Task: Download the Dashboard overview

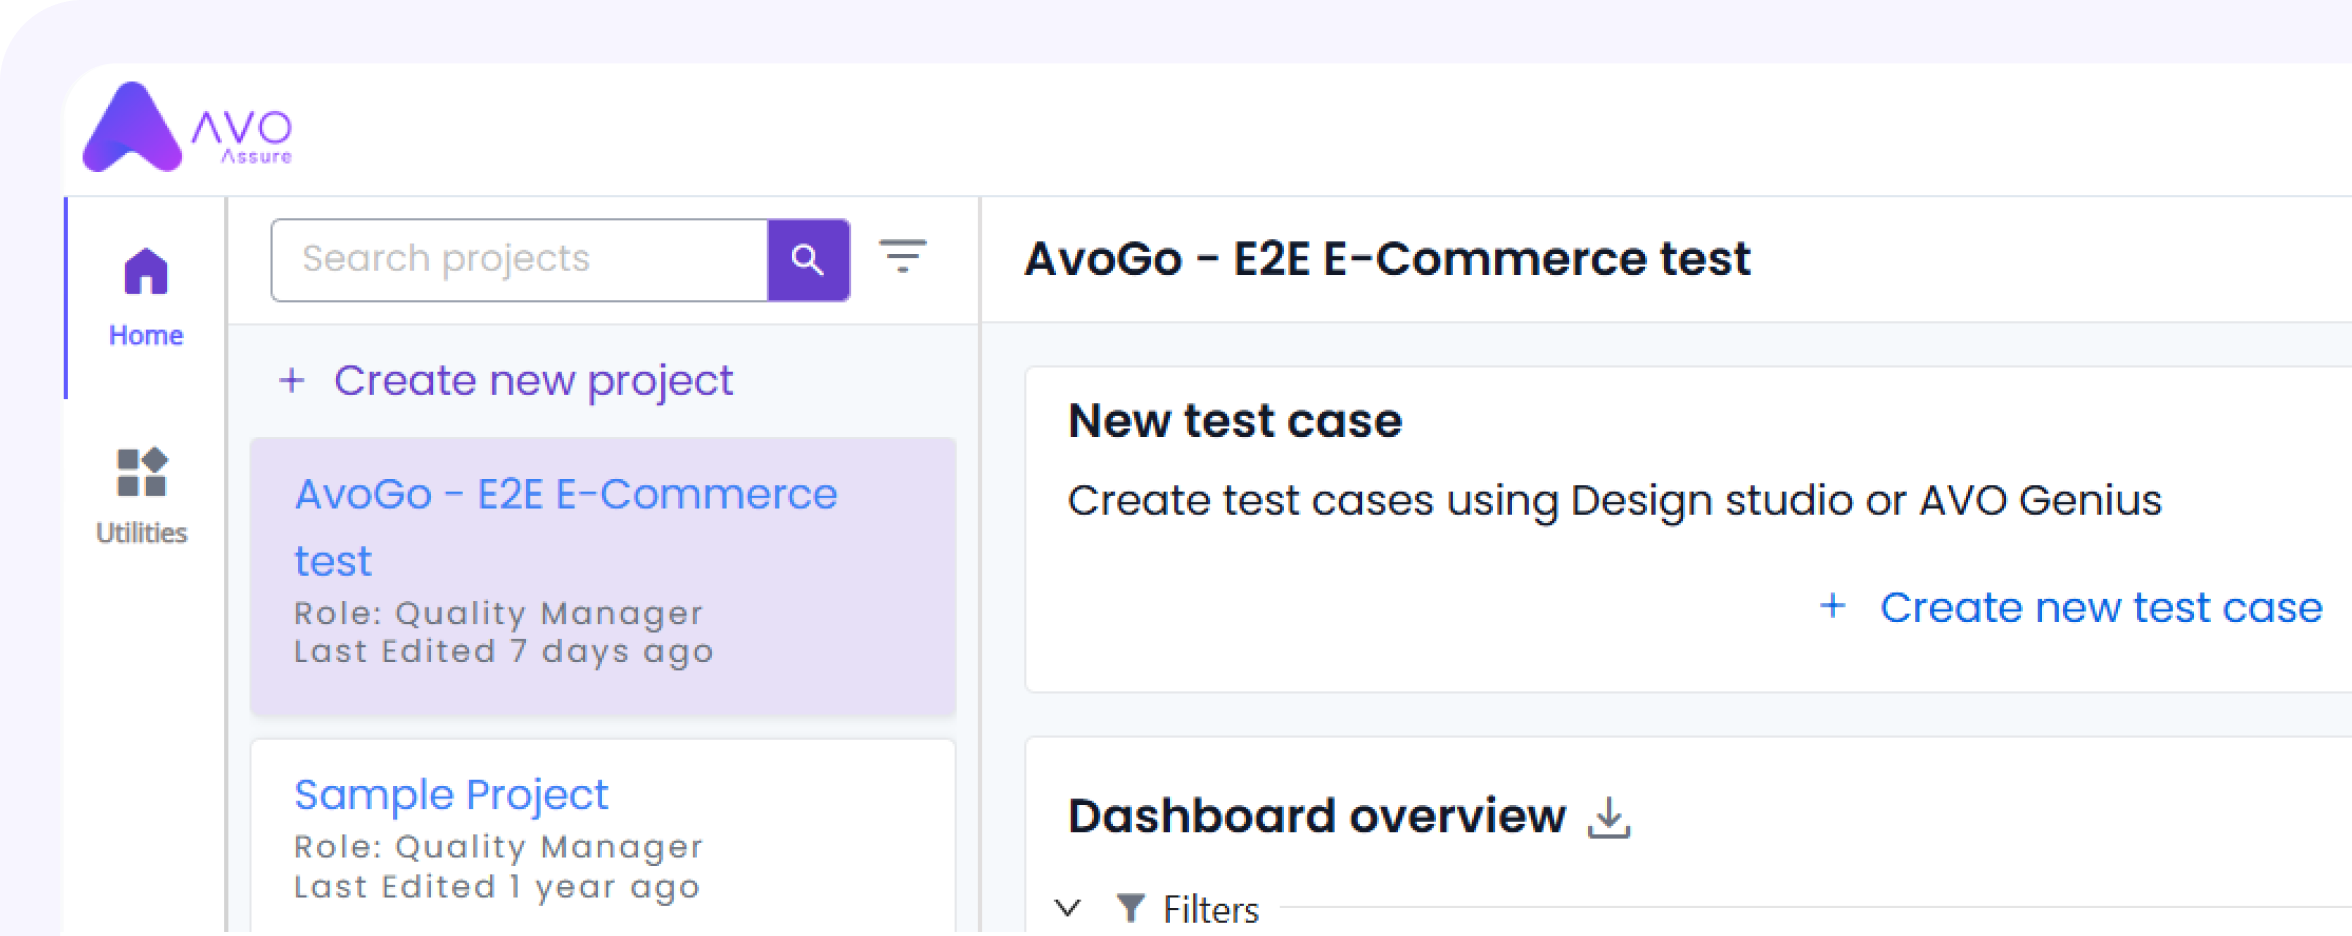Action: coord(1609,818)
